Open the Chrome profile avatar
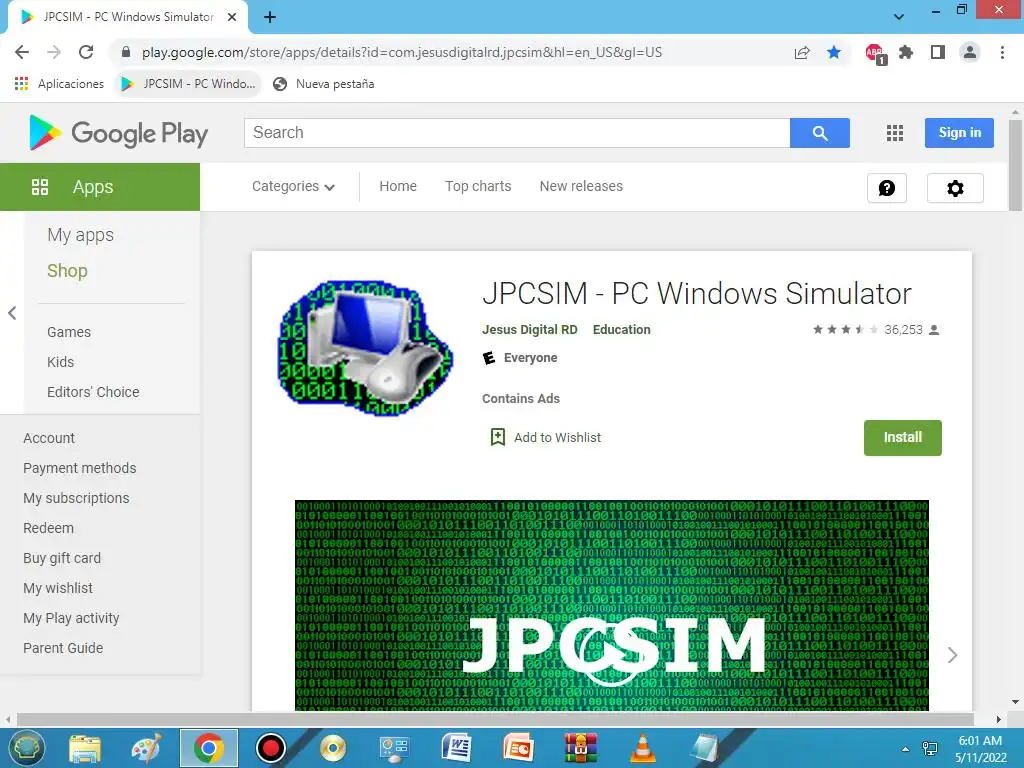The width and height of the screenshot is (1024, 768). click(970, 52)
